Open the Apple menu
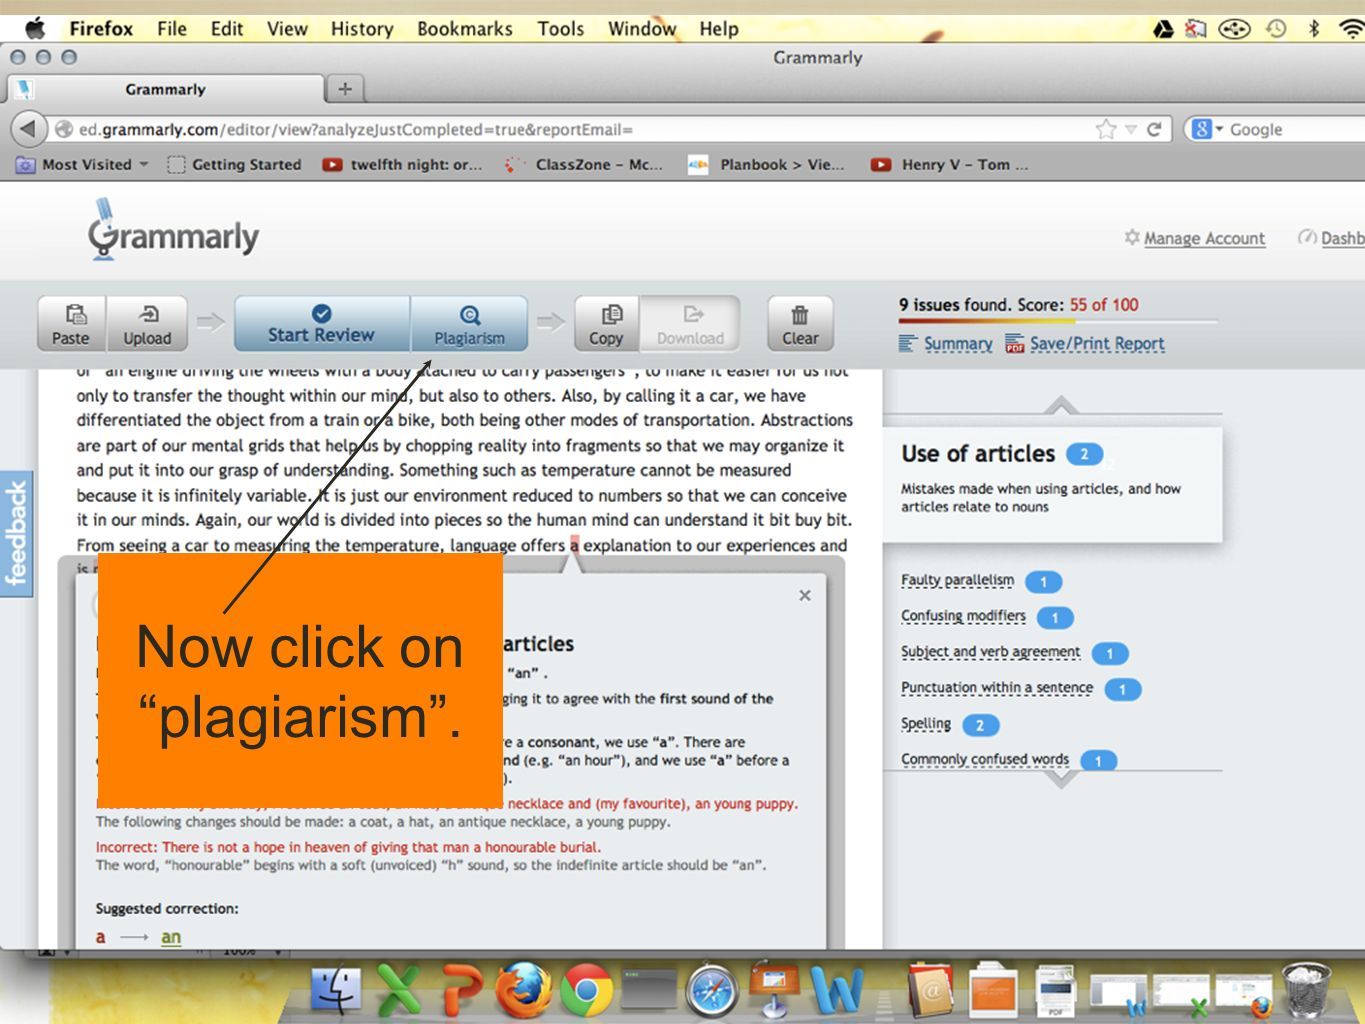The height and width of the screenshot is (1024, 1365). pyautogui.click(x=34, y=28)
